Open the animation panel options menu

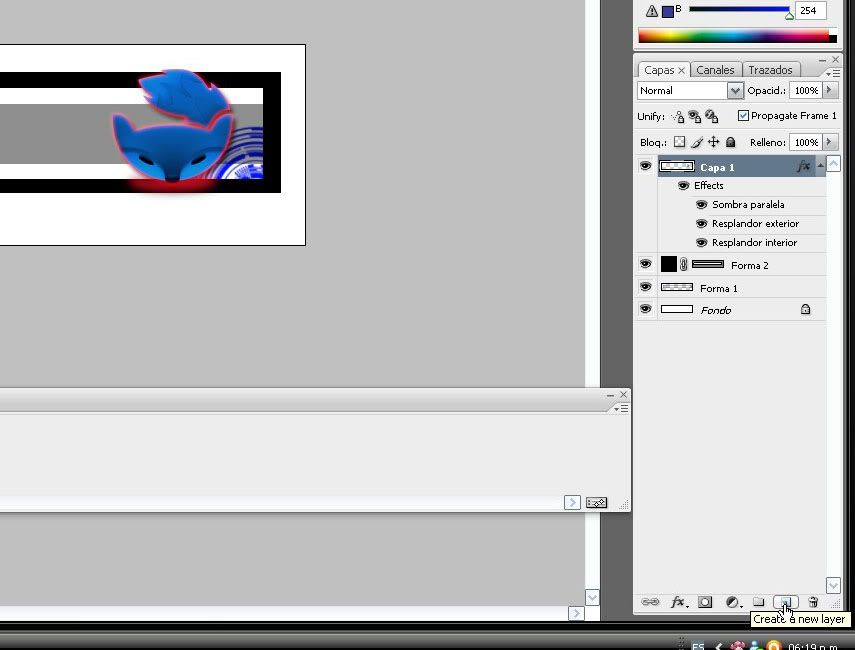tap(621, 408)
